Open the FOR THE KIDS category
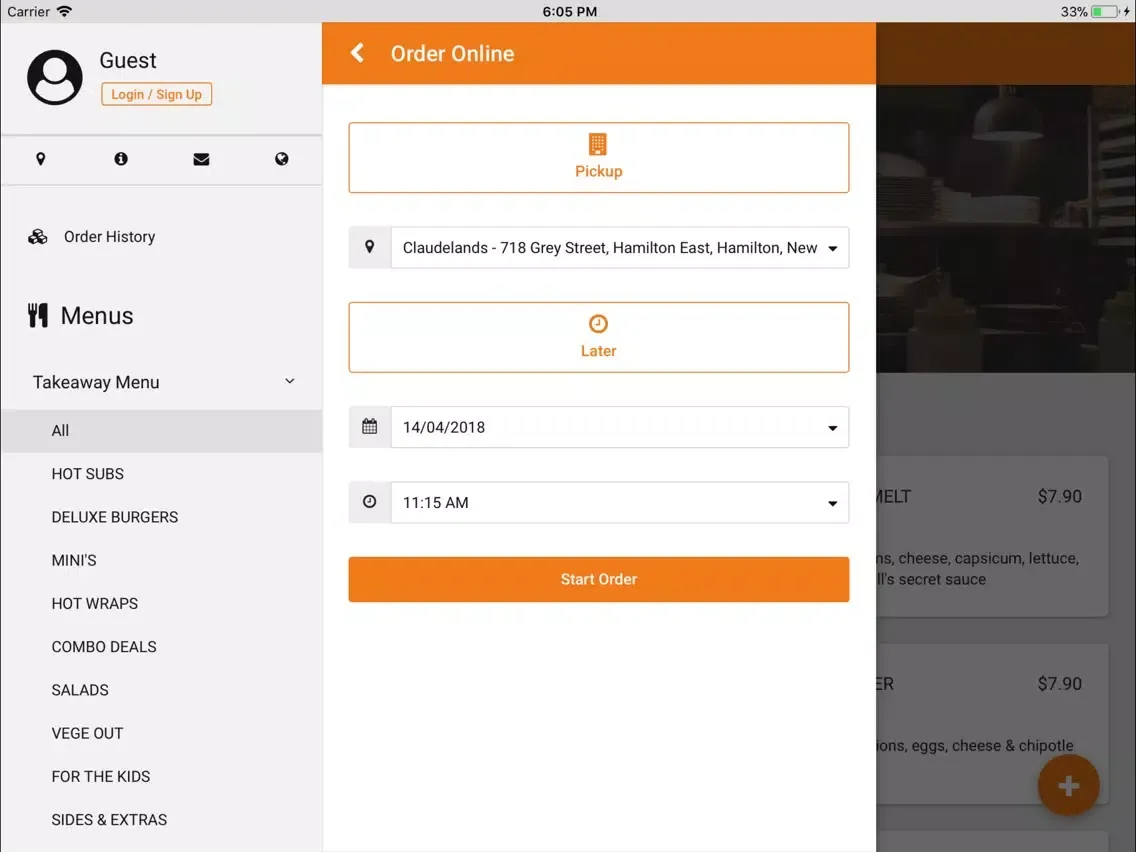1136x852 pixels. 162,777
